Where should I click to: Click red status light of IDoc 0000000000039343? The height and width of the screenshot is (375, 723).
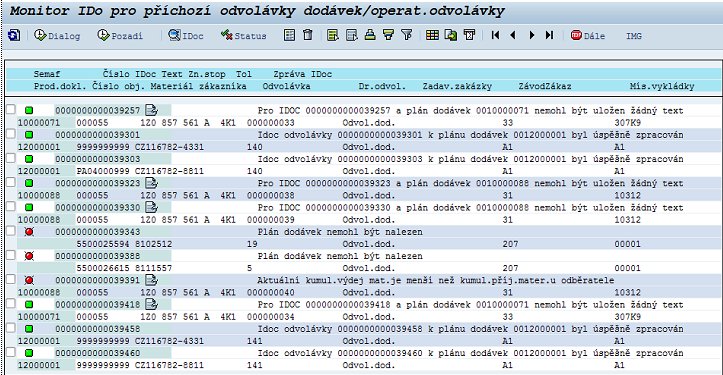tap(29, 232)
